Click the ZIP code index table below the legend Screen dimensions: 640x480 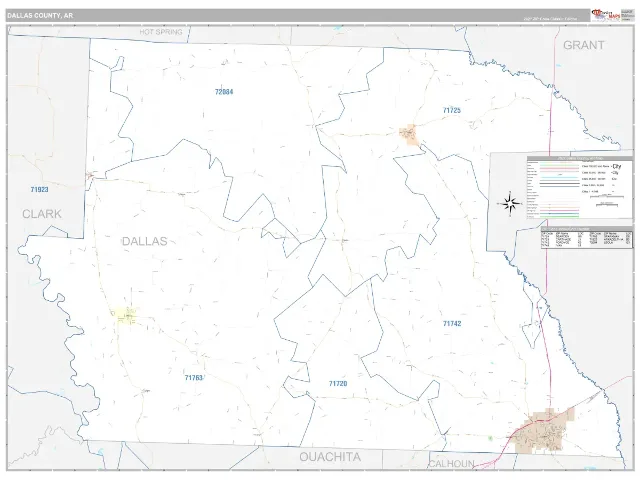coord(587,238)
